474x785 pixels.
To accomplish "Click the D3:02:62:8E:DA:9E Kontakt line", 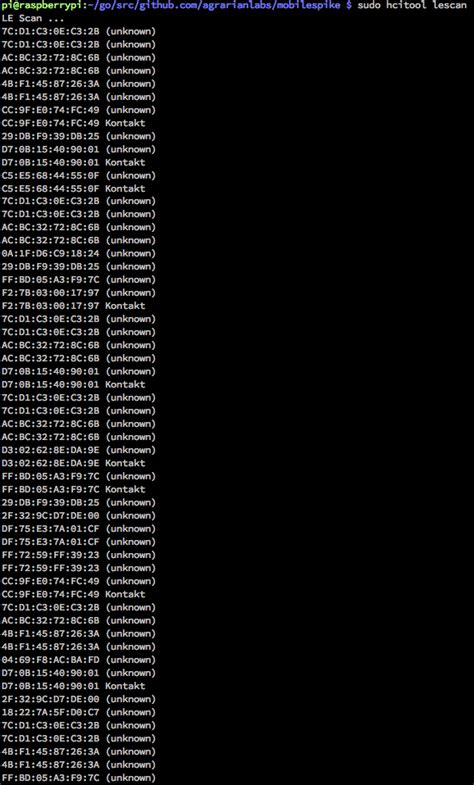I will pyautogui.click(x=73, y=463).
